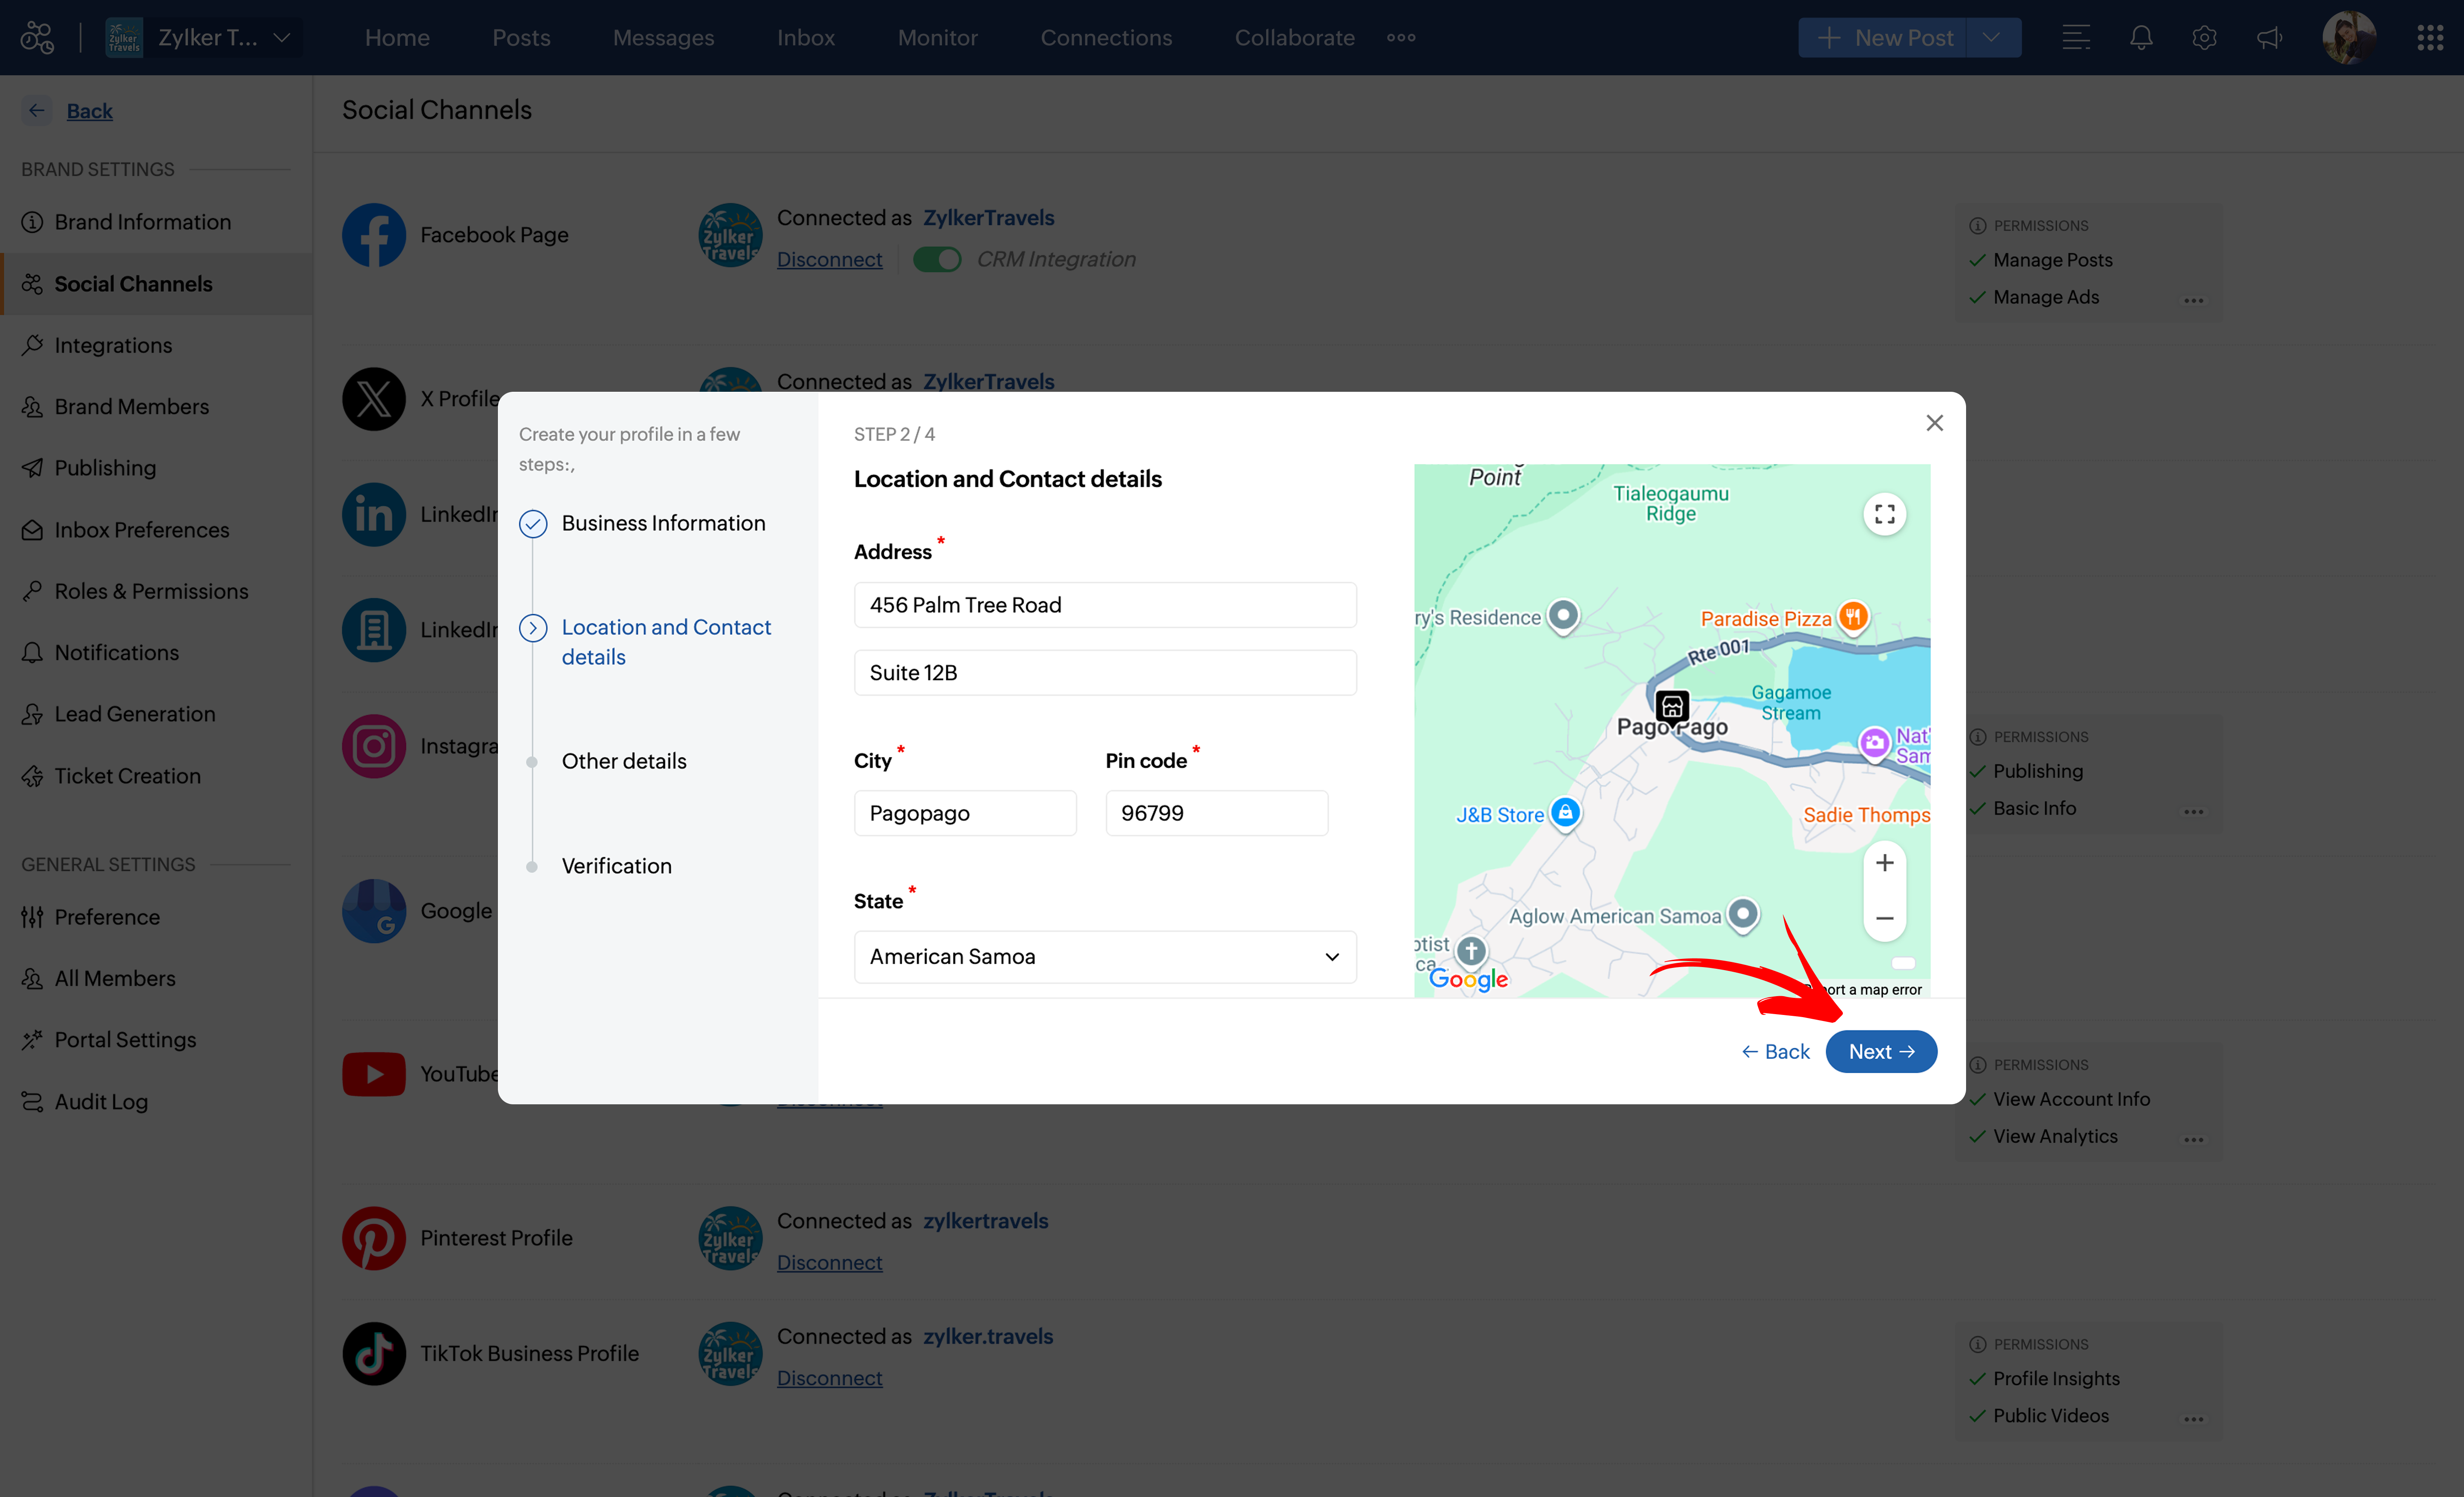
Task: Click the Paradise Pizza map marker
Action: click(1853, 616)
